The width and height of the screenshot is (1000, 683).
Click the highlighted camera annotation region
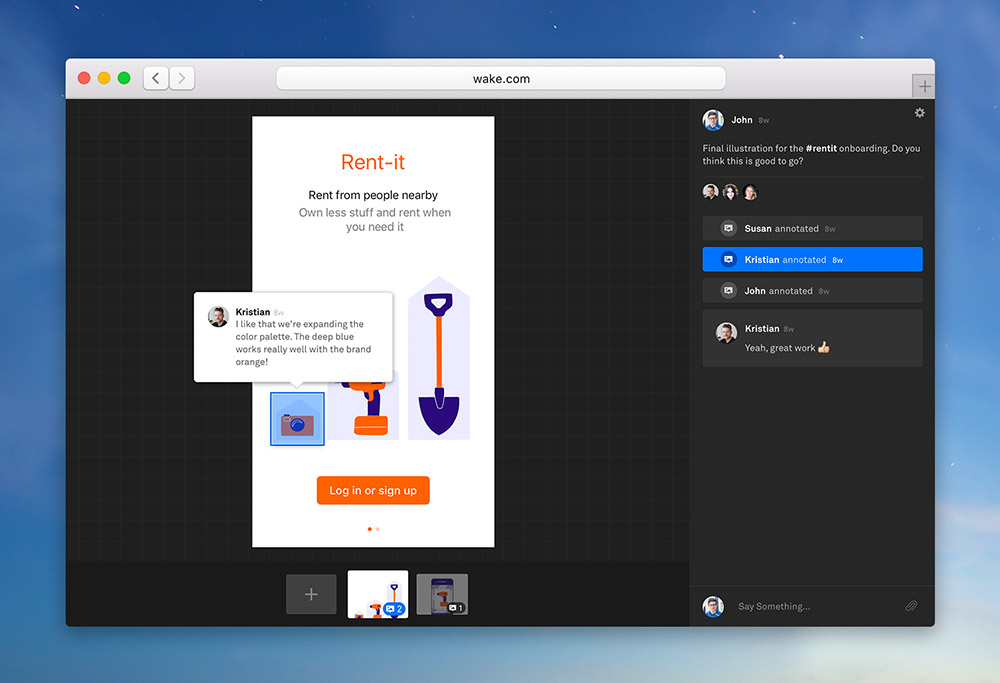tap(297, 419)
